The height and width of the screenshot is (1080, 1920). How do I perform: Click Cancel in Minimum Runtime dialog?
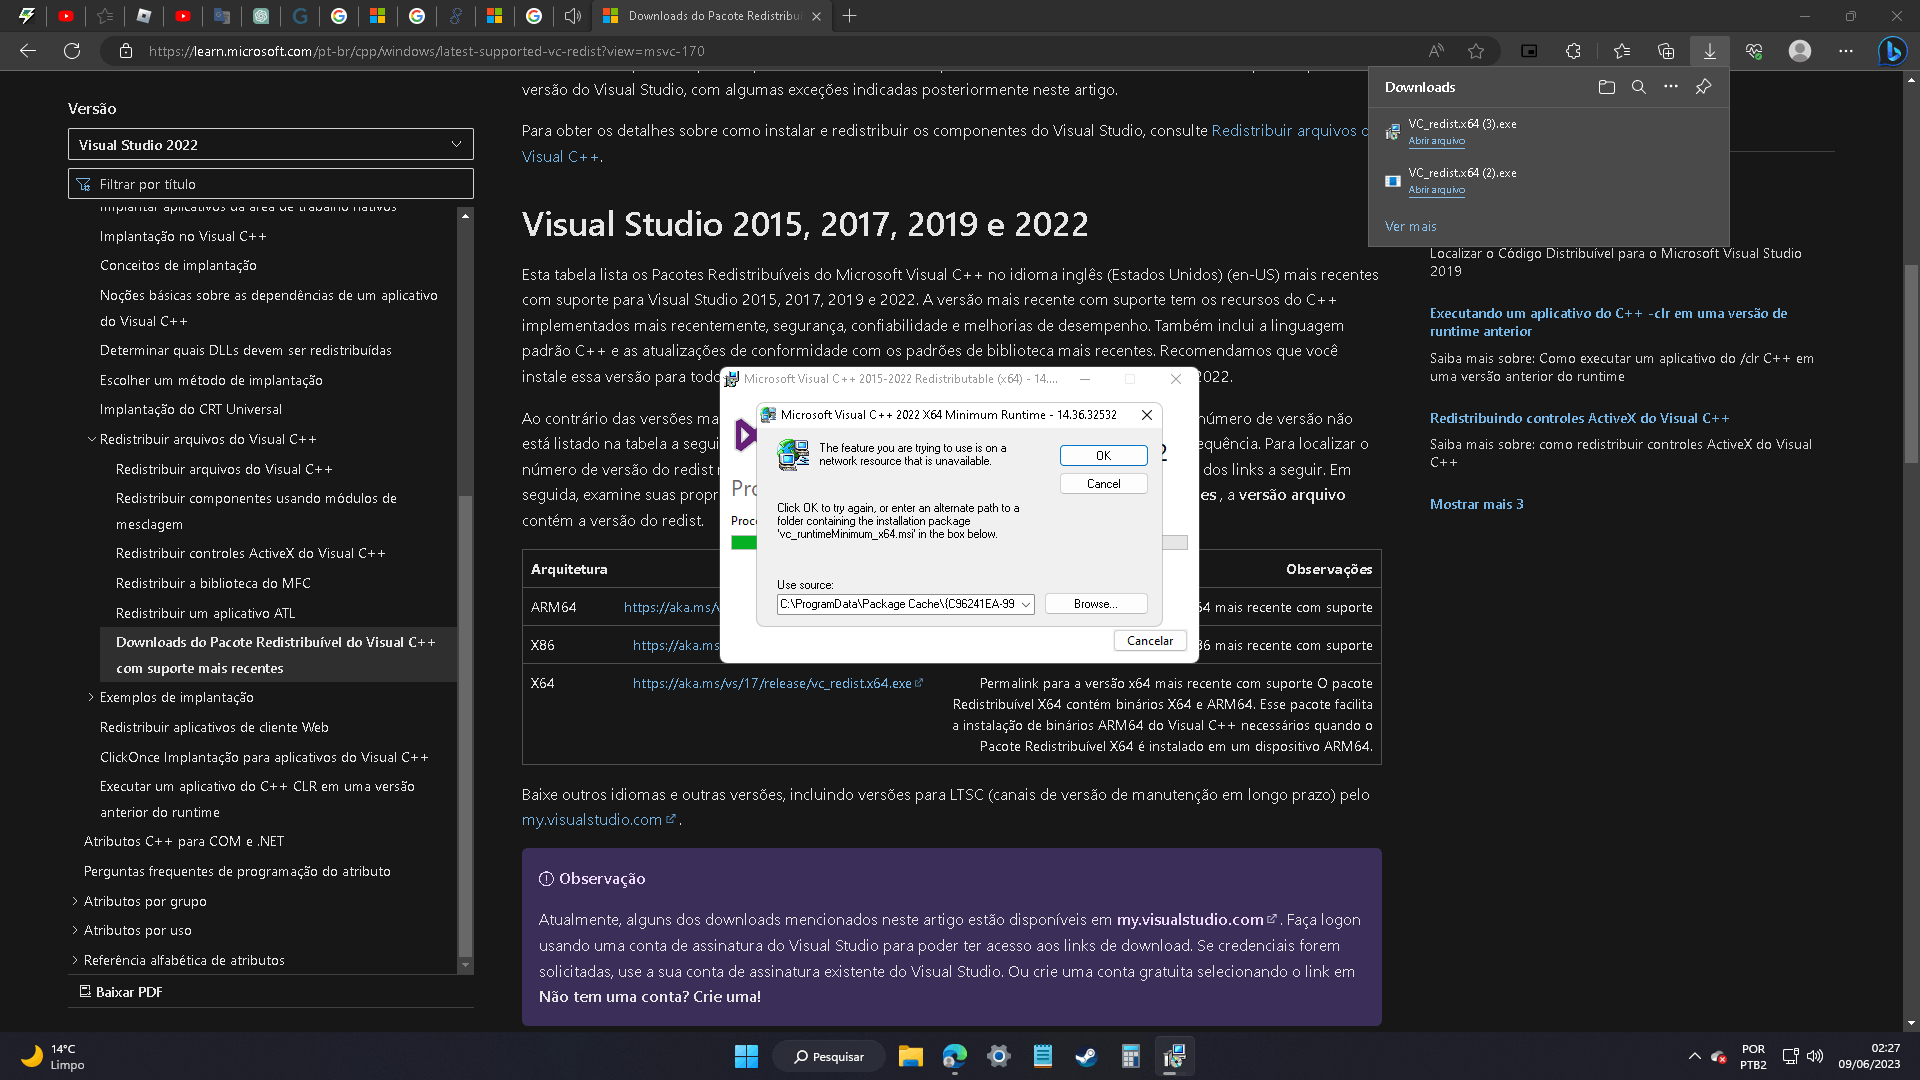tap(1103, 483)
